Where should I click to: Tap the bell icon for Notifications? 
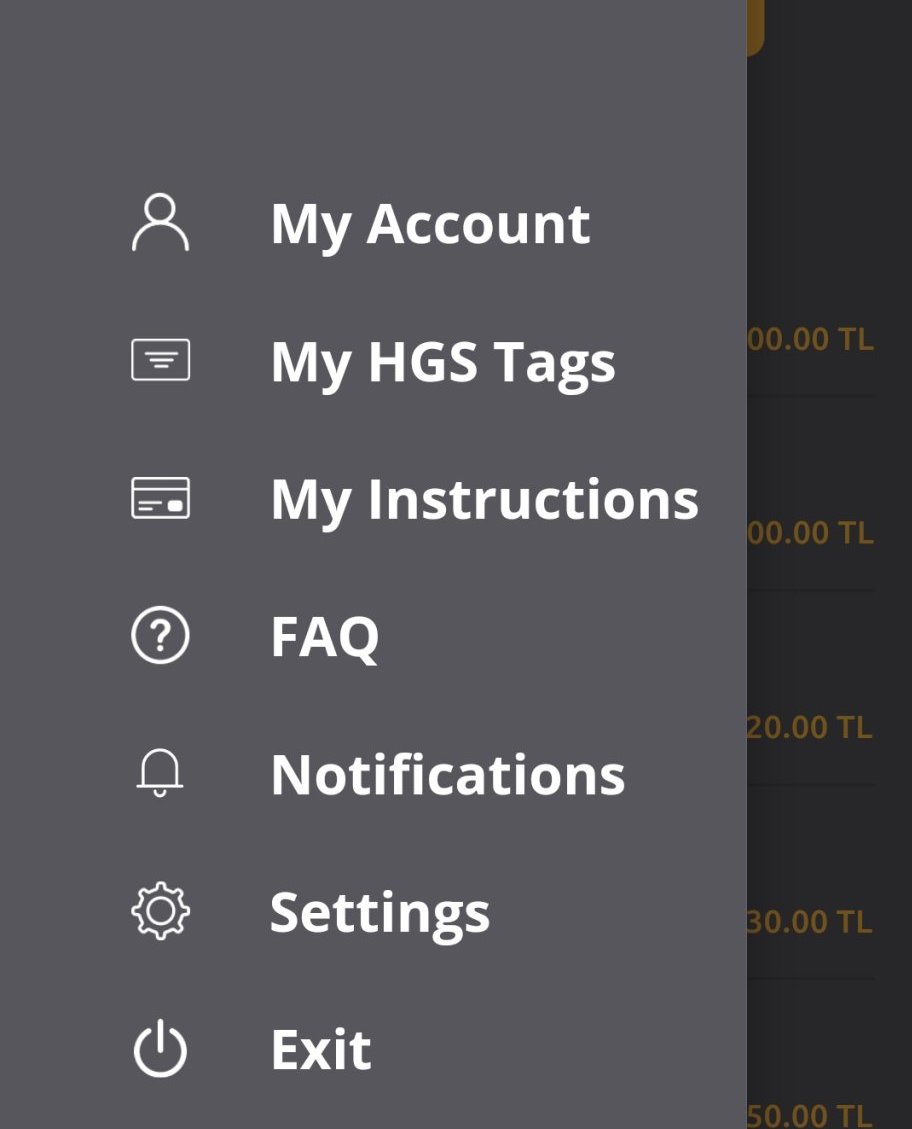(x=160, y=774)
